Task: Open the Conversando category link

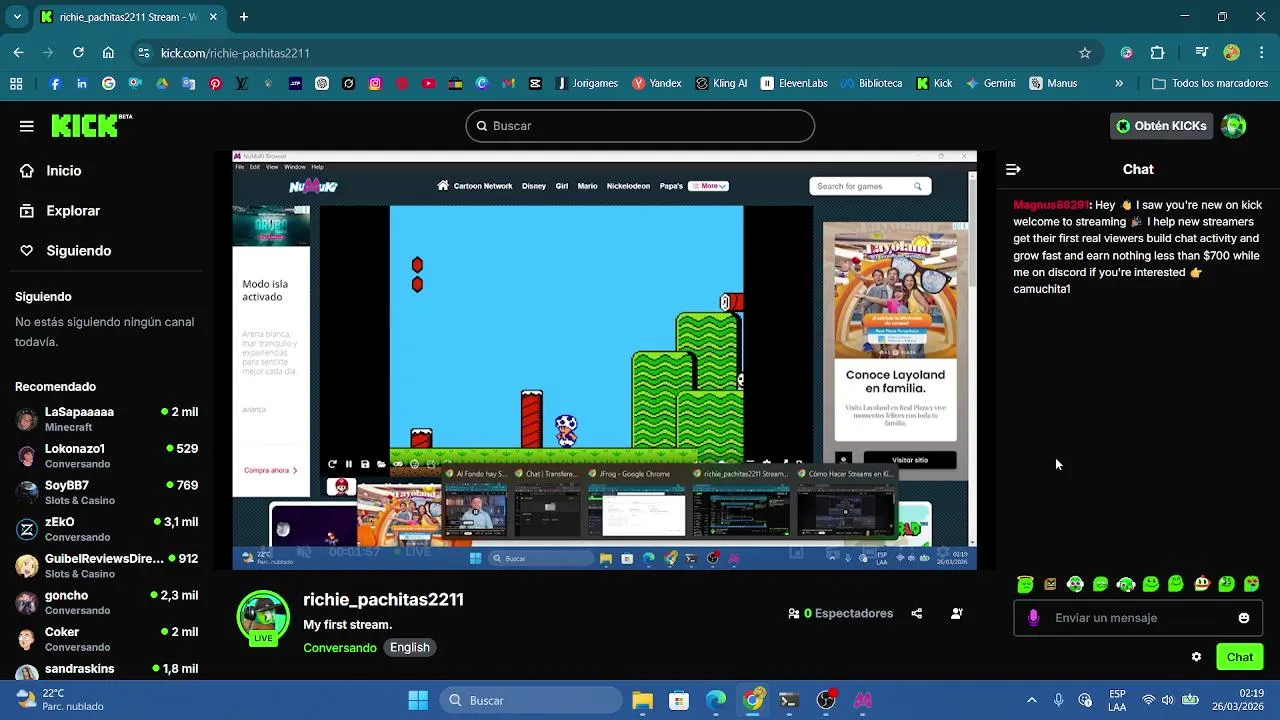Action: coord(340,648)
